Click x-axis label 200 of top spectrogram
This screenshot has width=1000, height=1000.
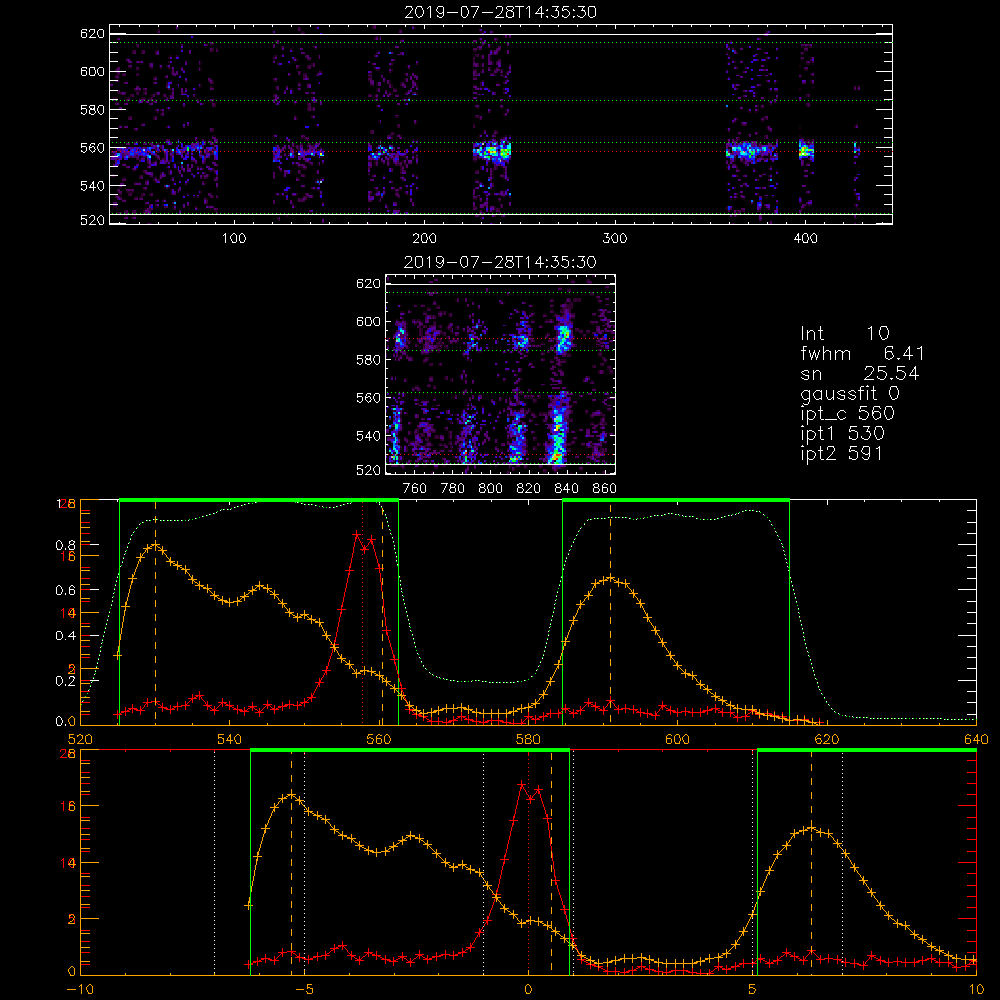pos(424,239)
